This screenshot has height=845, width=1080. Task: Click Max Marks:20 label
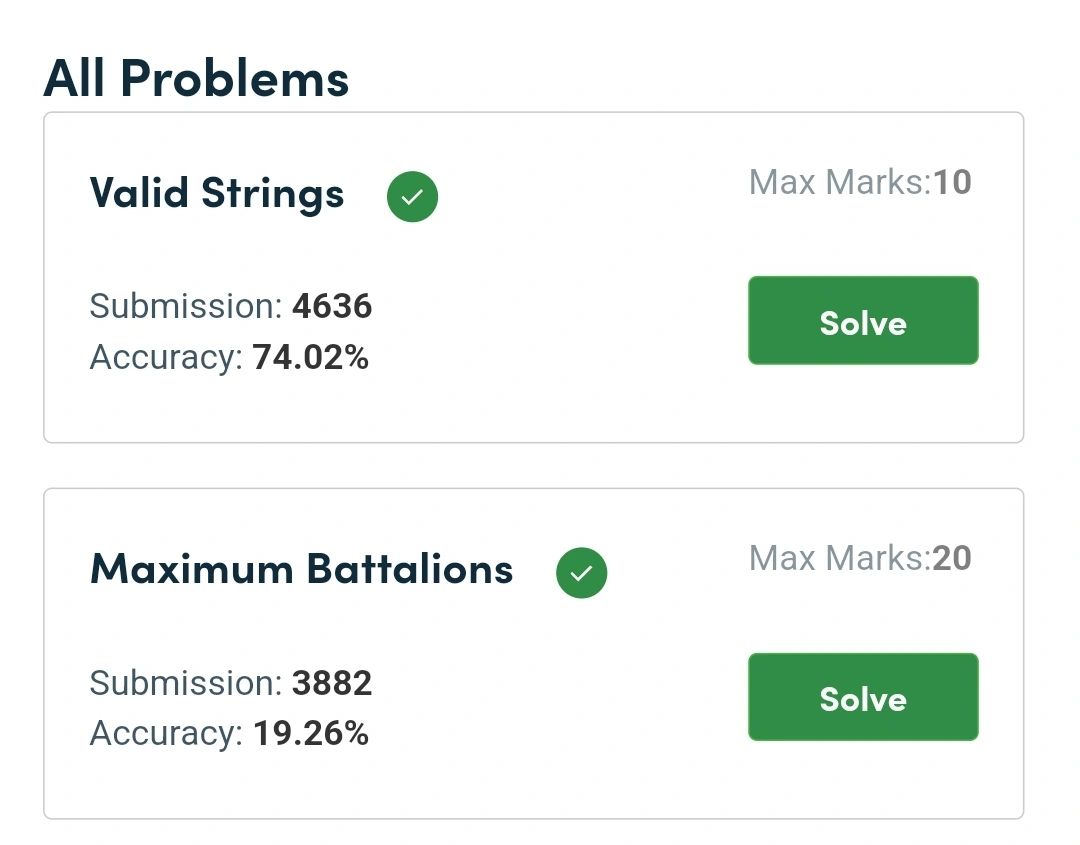click(860, 558)
